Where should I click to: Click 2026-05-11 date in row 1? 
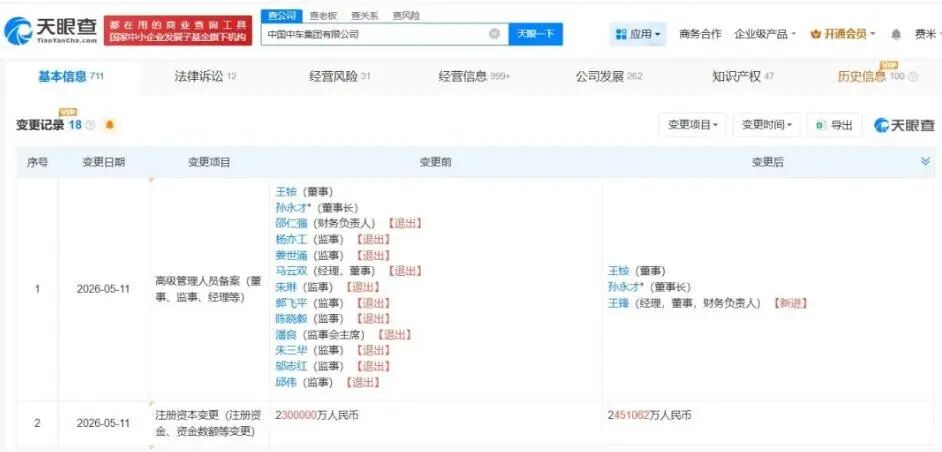[103, 289]
